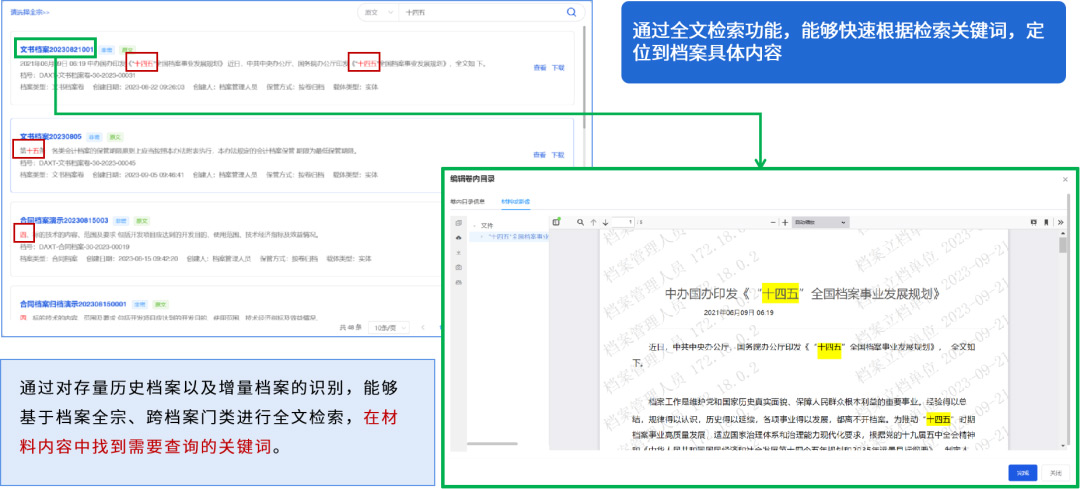This screenshot has height=489, width=1080.
Task: Switch to the 卷内目录信息 tab
Action: 467,200
